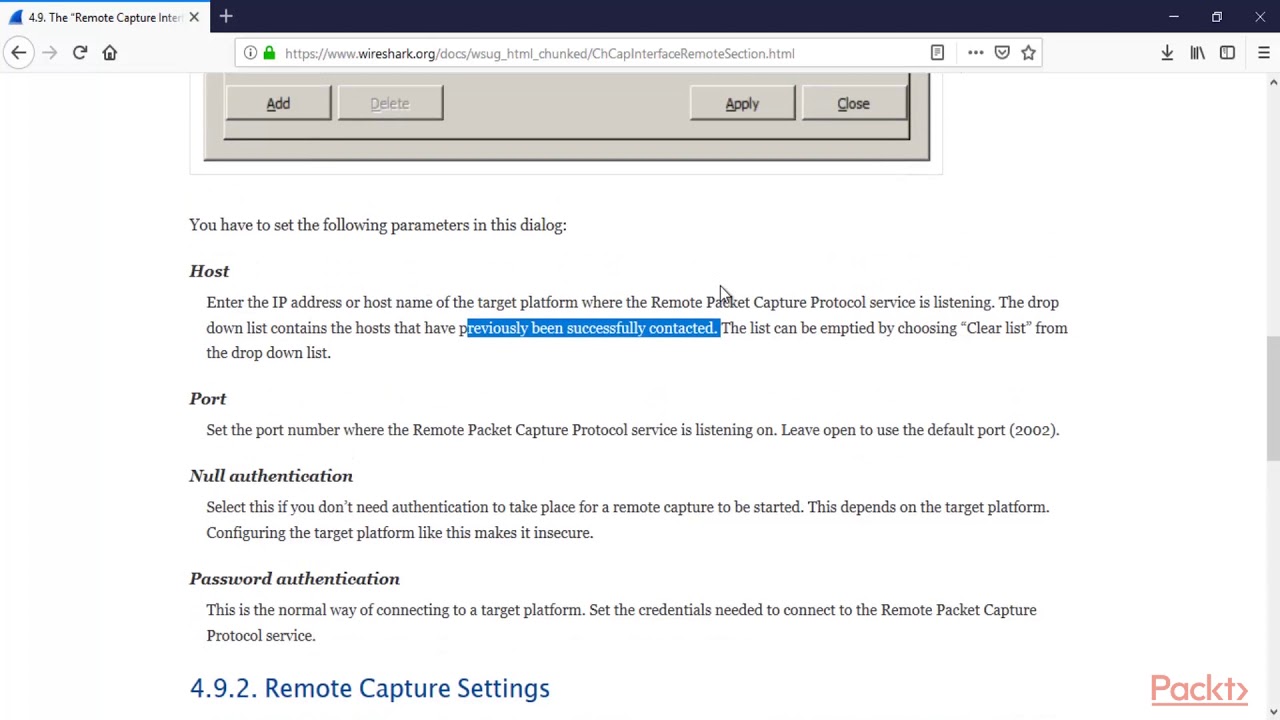Open the Firefox hamburger menu
This screenshot has height=720, width=1280.
pos(1263,53)
